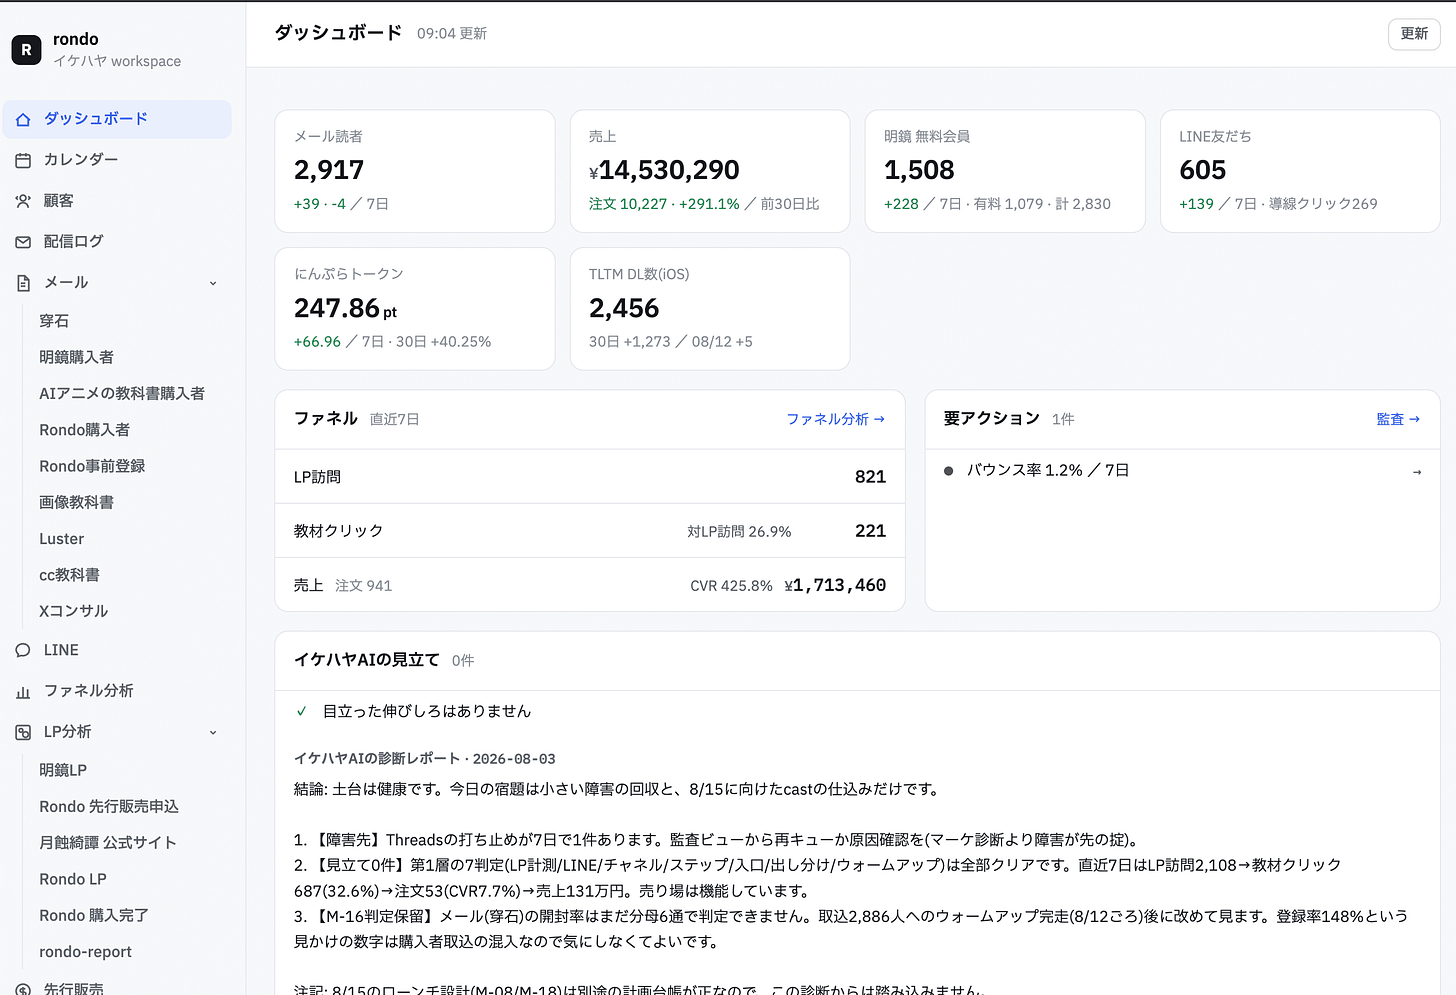The image size is (1456, 995).
Task: Click the 更新 button
Action: pos(1414,34)
